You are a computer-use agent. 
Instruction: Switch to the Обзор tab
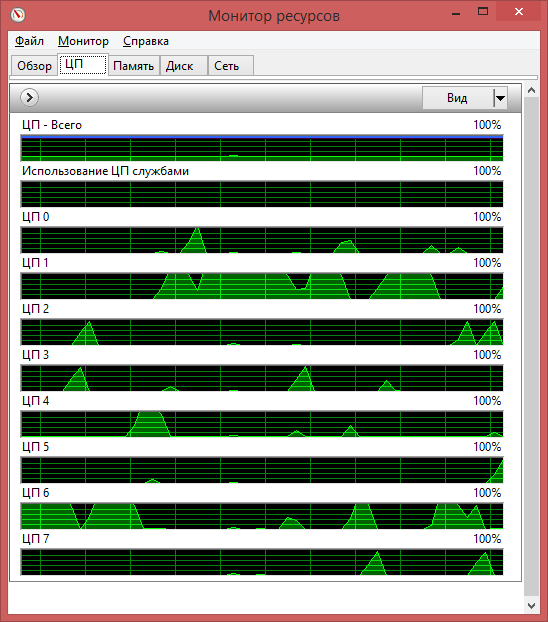coord(35,65)
